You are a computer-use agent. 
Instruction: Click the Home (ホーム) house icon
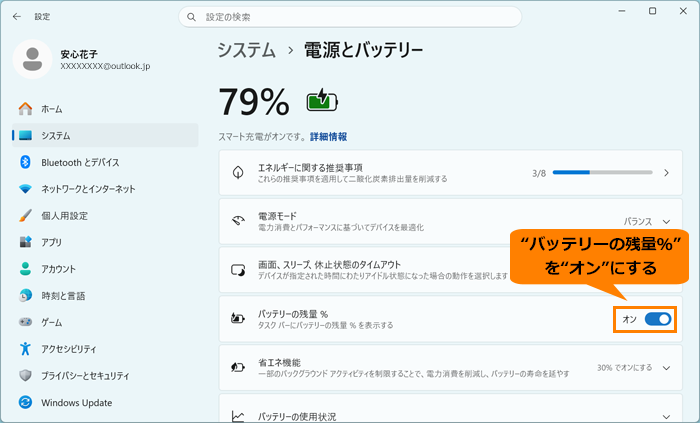25,108
